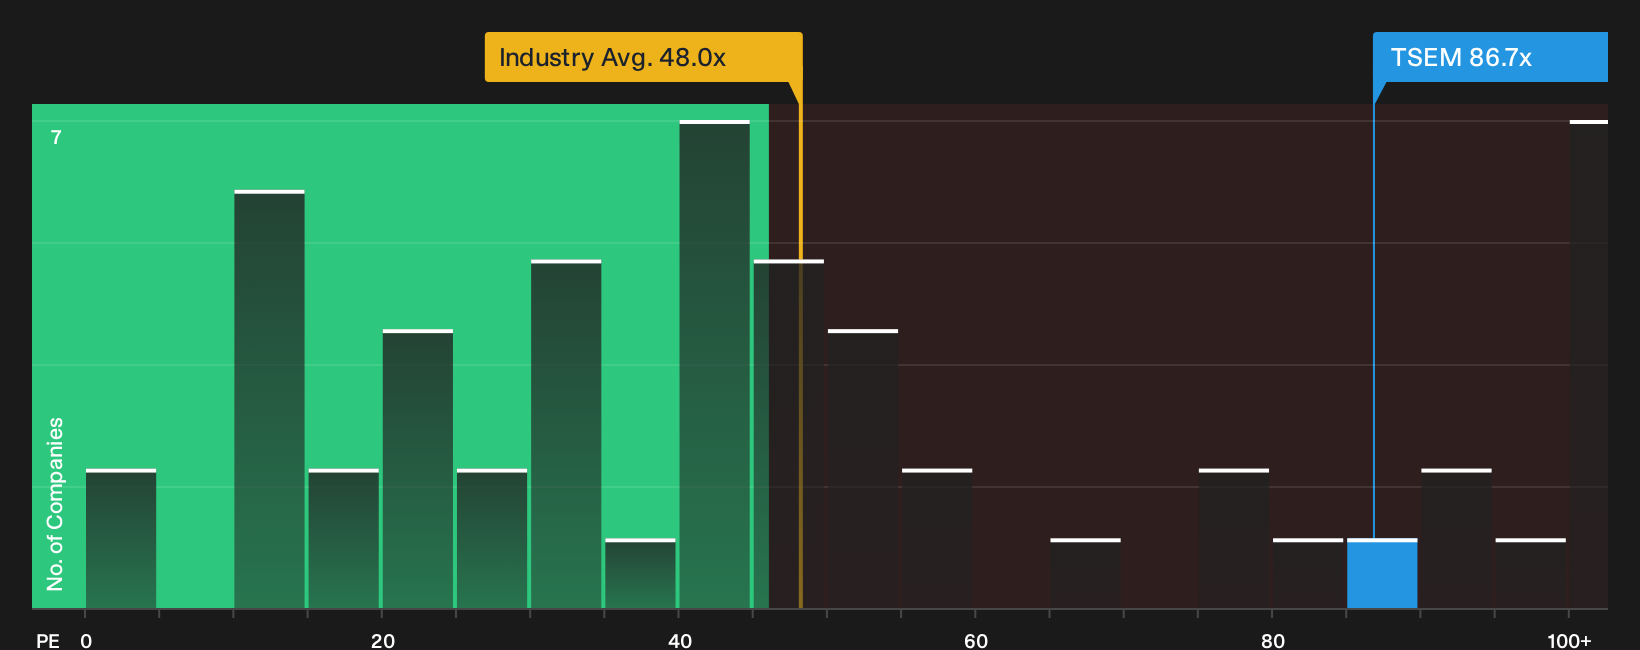Select the Industry Avg. 48.0x label
1640x650 pixels.
[x=643, y=57]
